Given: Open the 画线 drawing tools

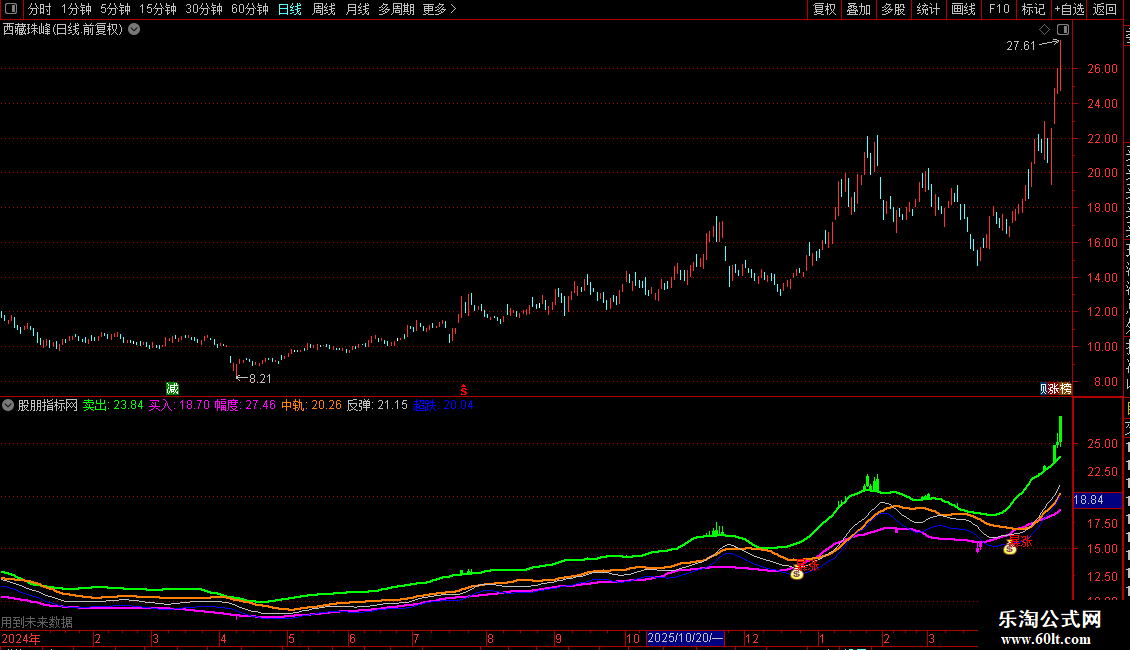Looking at the screenshot, I should coord(964,9).
